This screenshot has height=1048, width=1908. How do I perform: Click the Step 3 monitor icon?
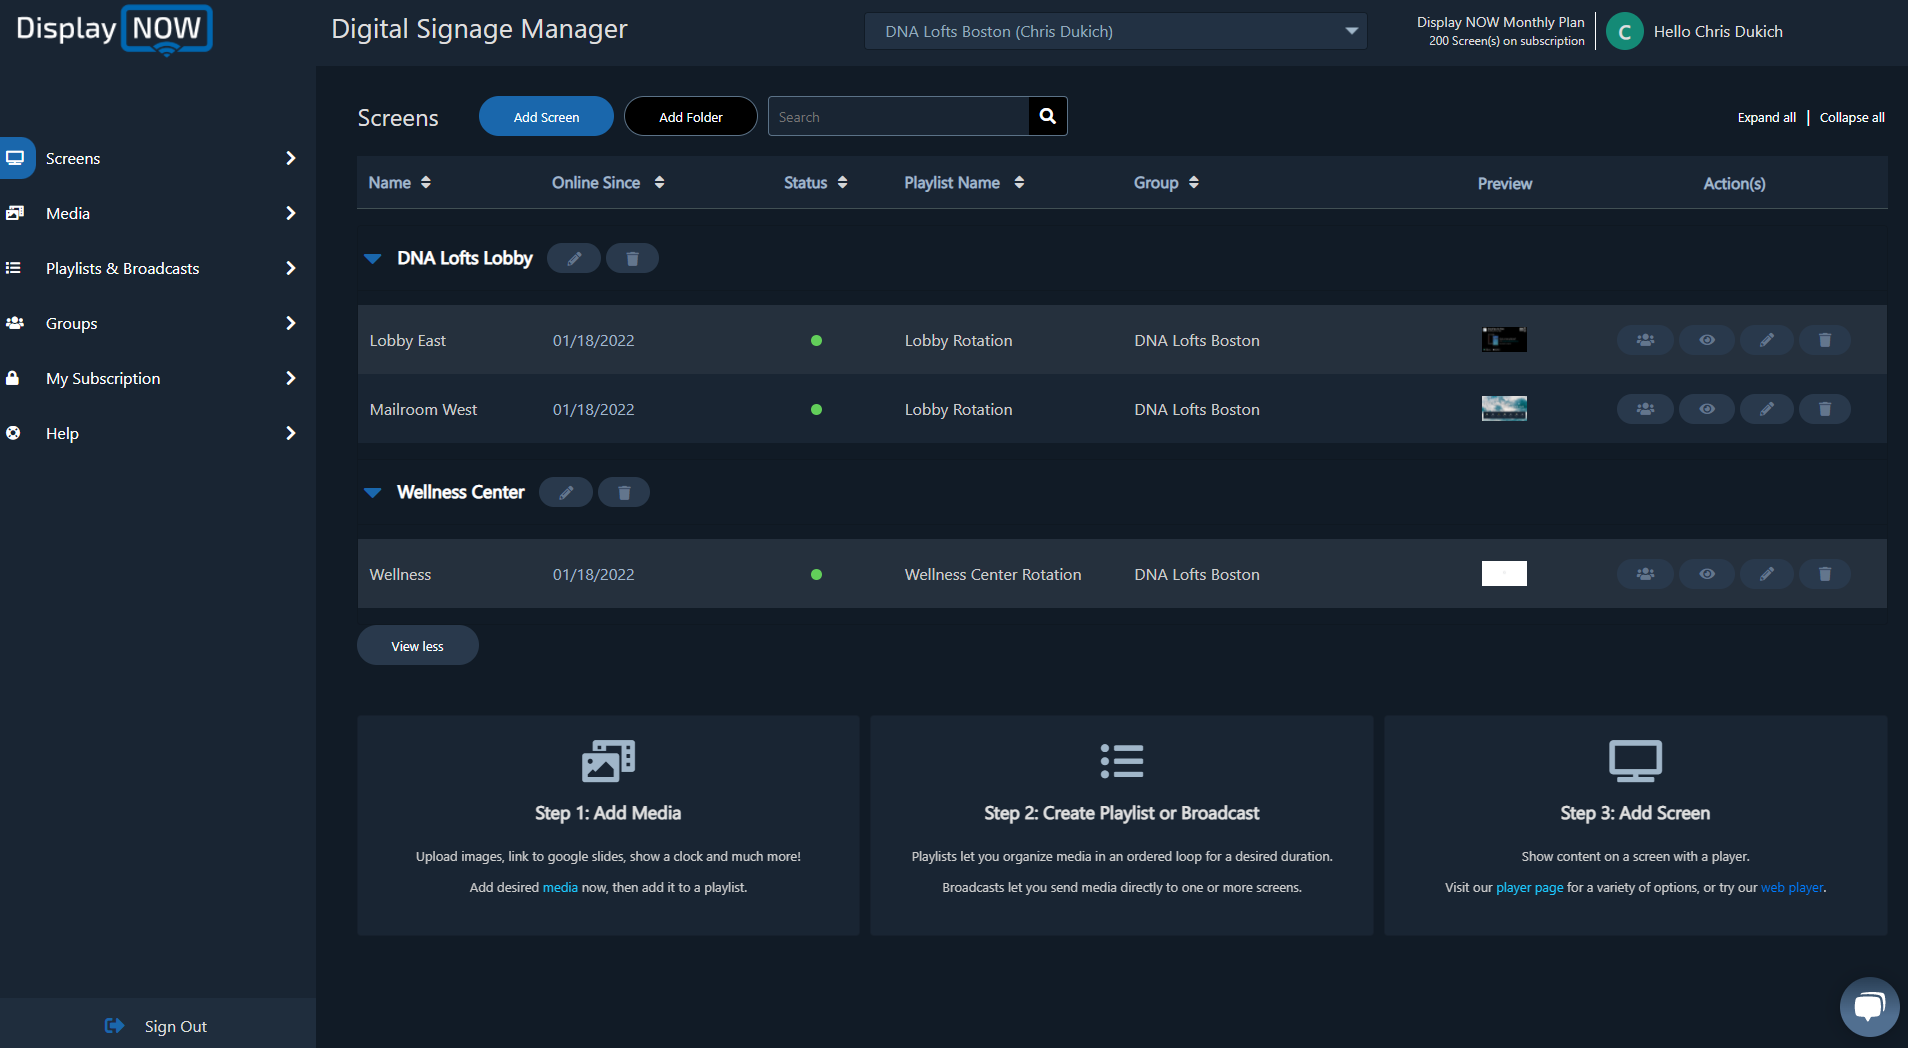coord(1635,761)
